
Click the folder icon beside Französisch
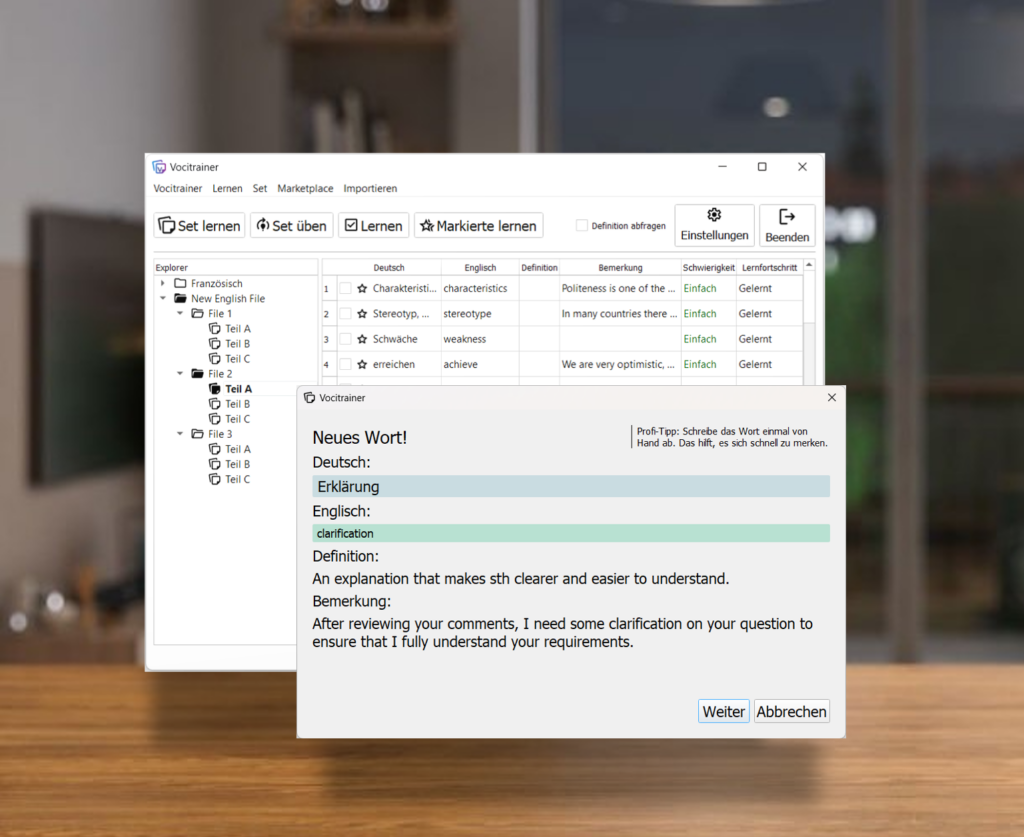point(180,283)
